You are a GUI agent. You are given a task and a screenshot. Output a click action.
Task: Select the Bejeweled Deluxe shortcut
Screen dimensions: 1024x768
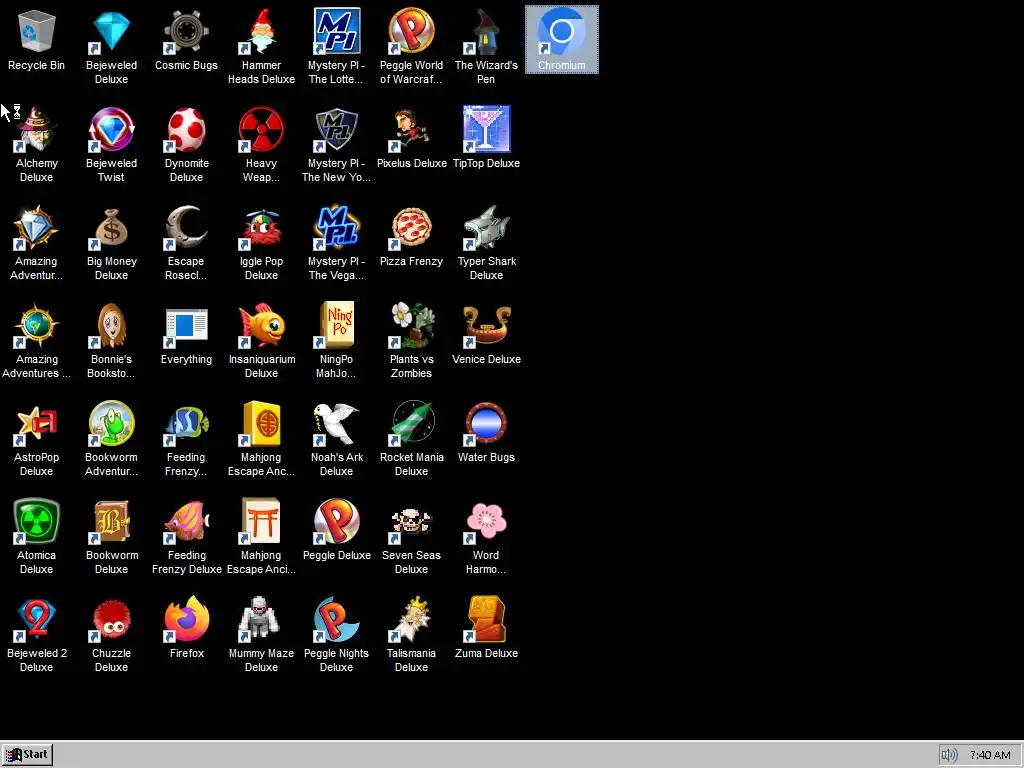click(x=112, y=31)
